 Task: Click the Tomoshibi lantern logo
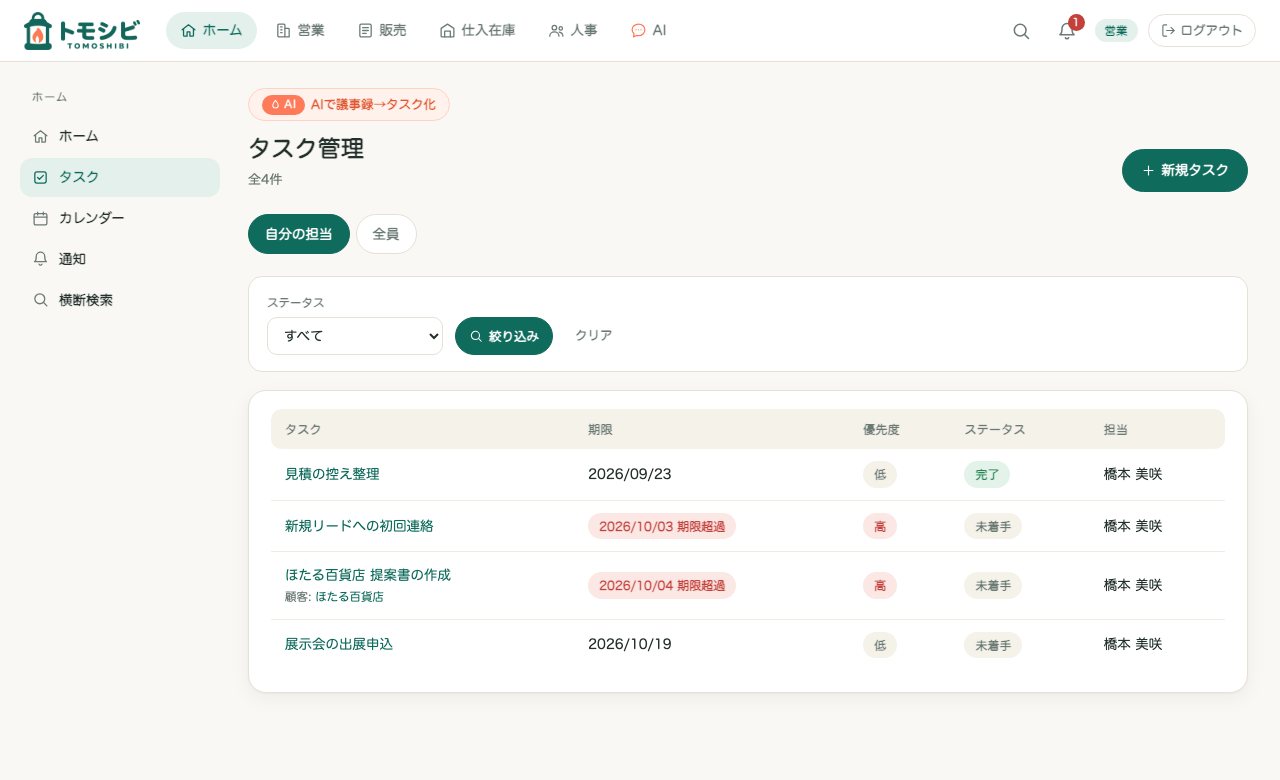click(80, 31)
